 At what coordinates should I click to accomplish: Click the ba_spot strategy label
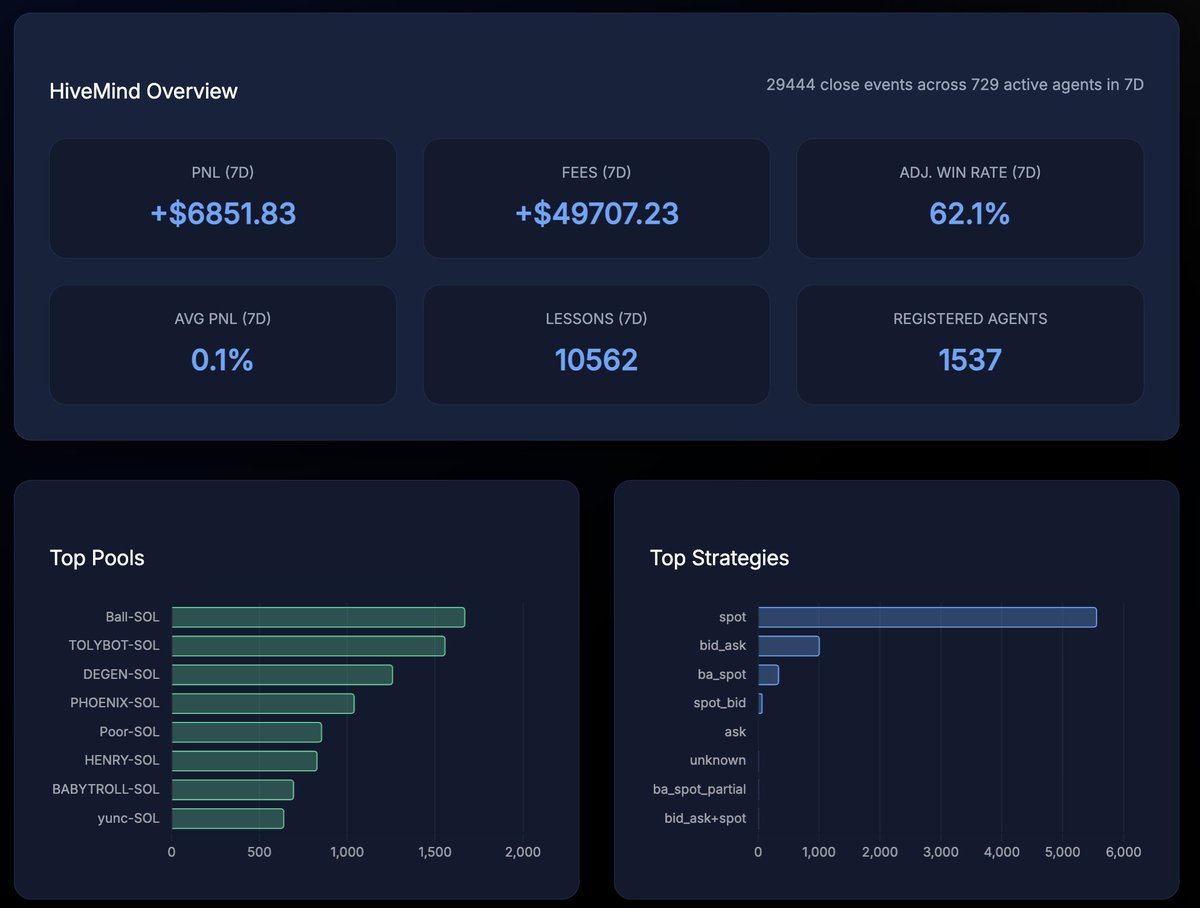(x=722, y=675)
